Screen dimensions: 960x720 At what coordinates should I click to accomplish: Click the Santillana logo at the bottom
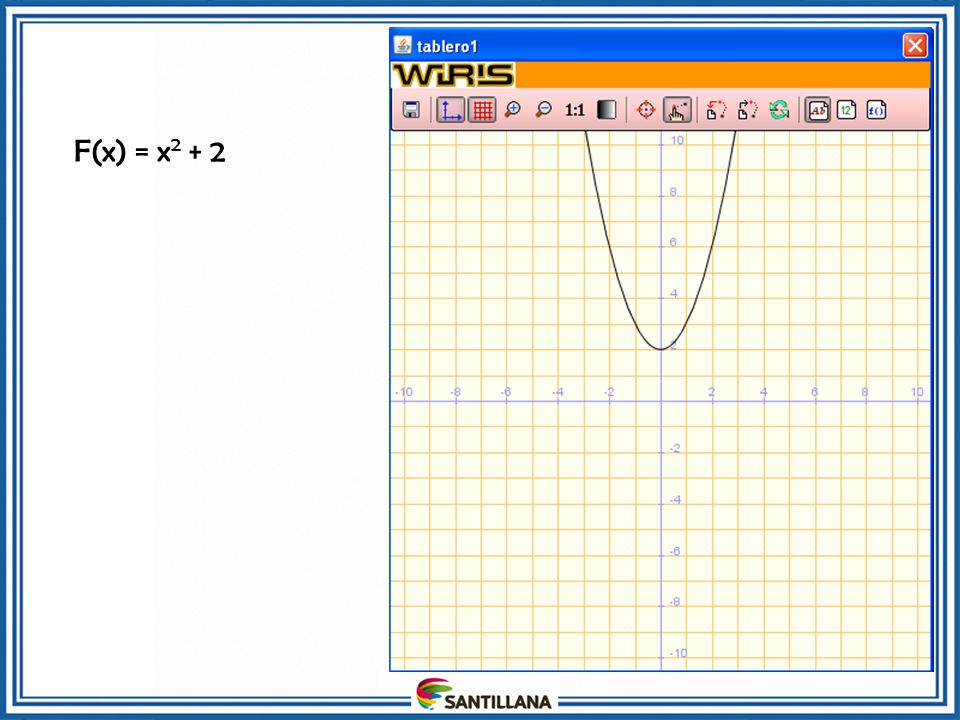(x=484, y=695)
